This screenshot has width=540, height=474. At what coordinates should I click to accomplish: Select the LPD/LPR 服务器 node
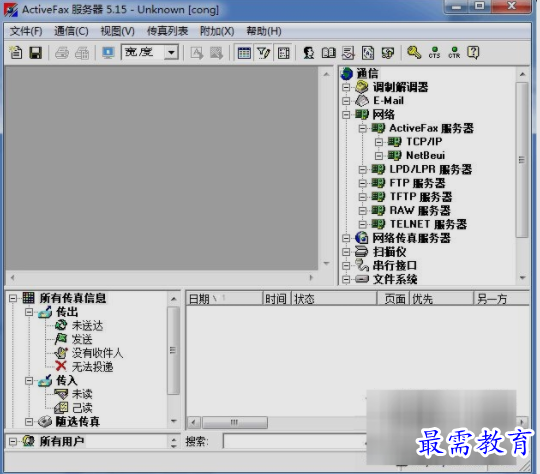[x=430, y=169]
